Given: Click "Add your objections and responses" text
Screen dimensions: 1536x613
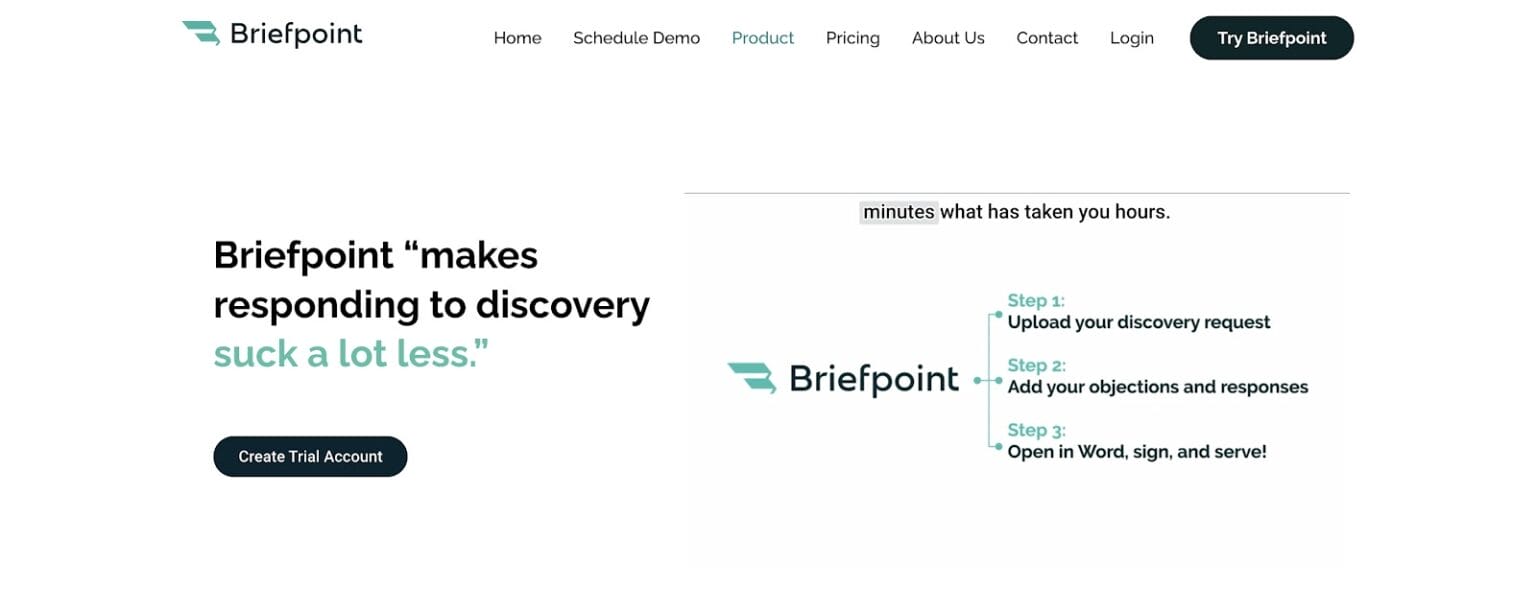Looking at the screenshot, I should point(1158,387).
